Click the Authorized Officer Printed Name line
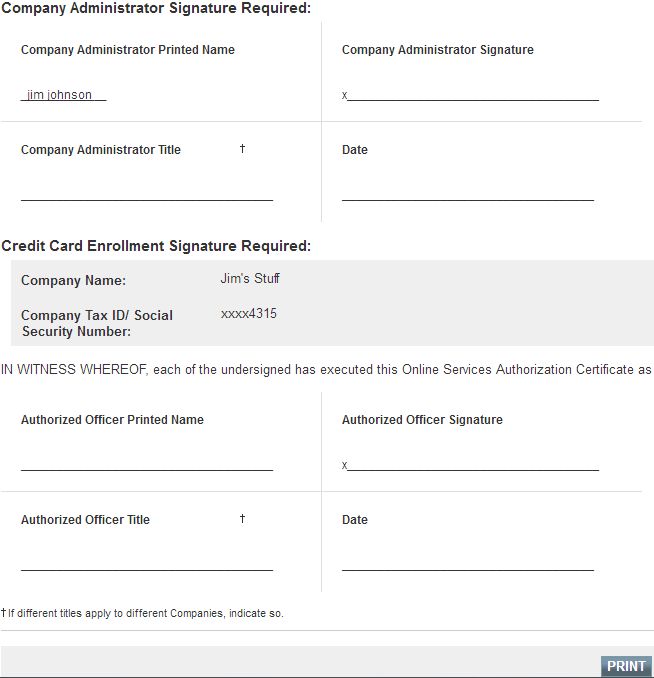Image resolution: width=654 pixels, height=678 pixels. click(x=147, y=470)
